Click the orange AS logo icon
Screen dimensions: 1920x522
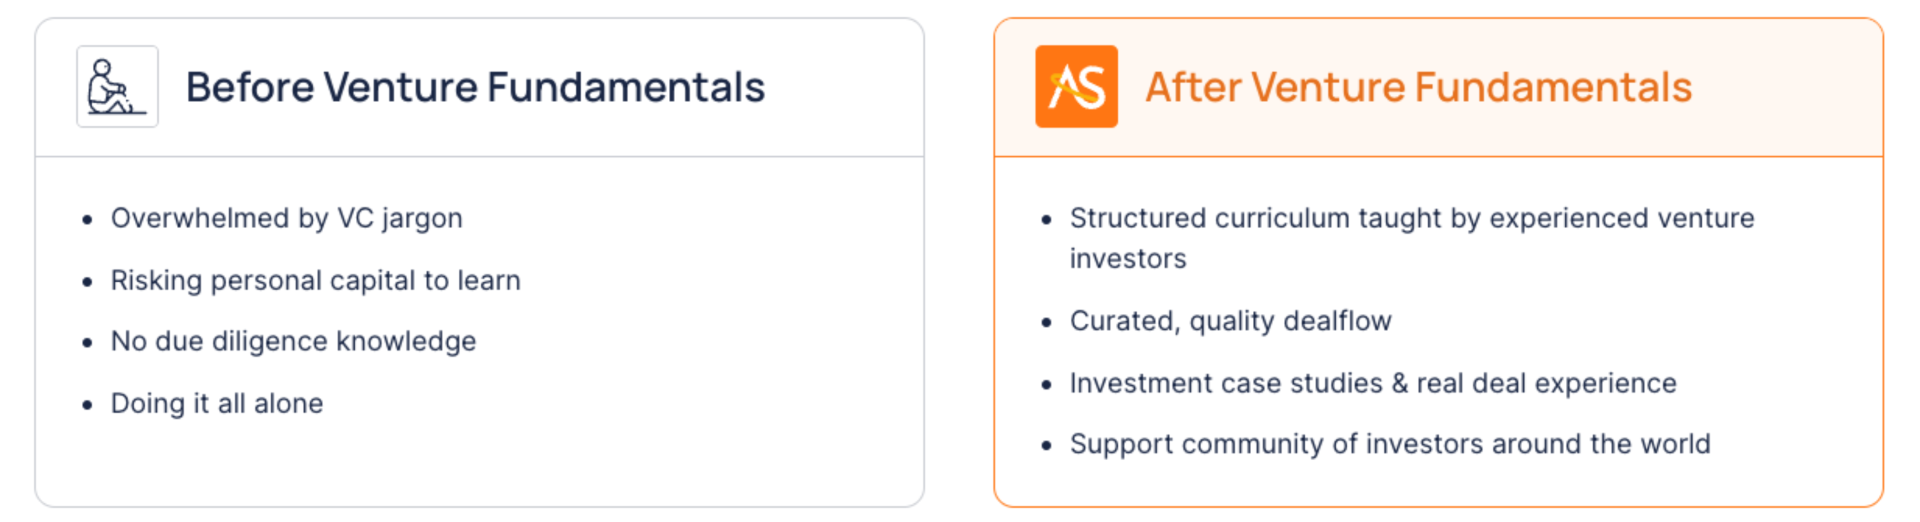1076,87
